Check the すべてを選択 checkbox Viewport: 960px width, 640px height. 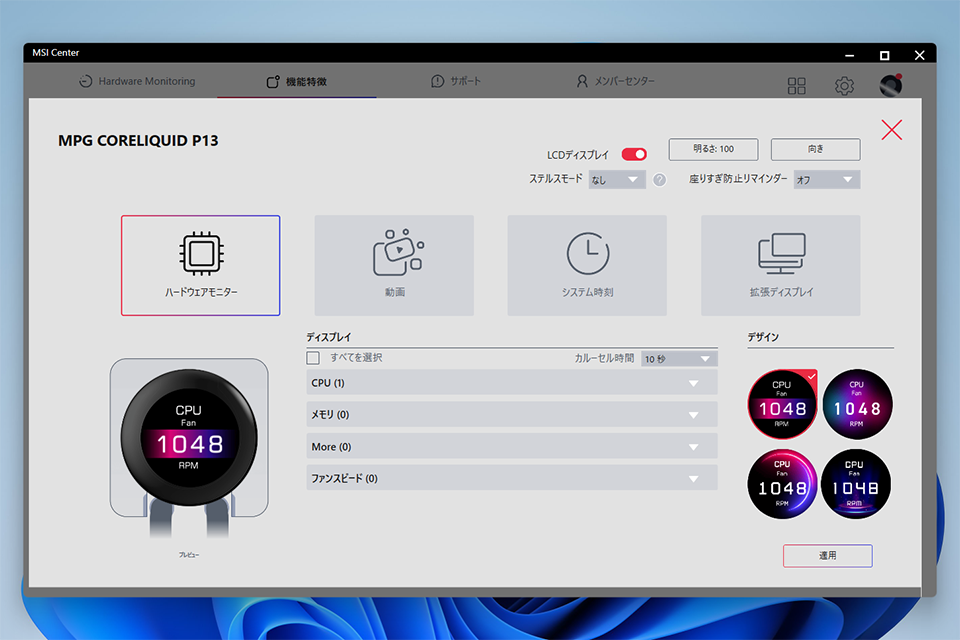click(x=313, y=358)
